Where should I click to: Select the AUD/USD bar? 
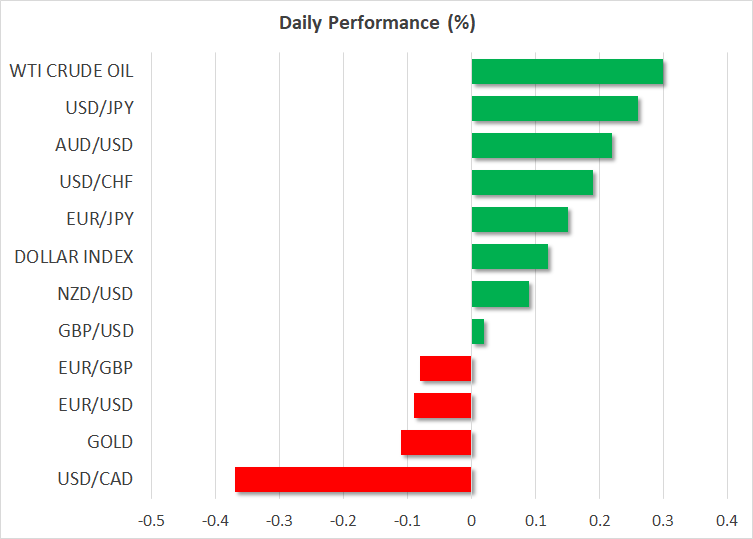pyautogui.click(x=541, y=146)
